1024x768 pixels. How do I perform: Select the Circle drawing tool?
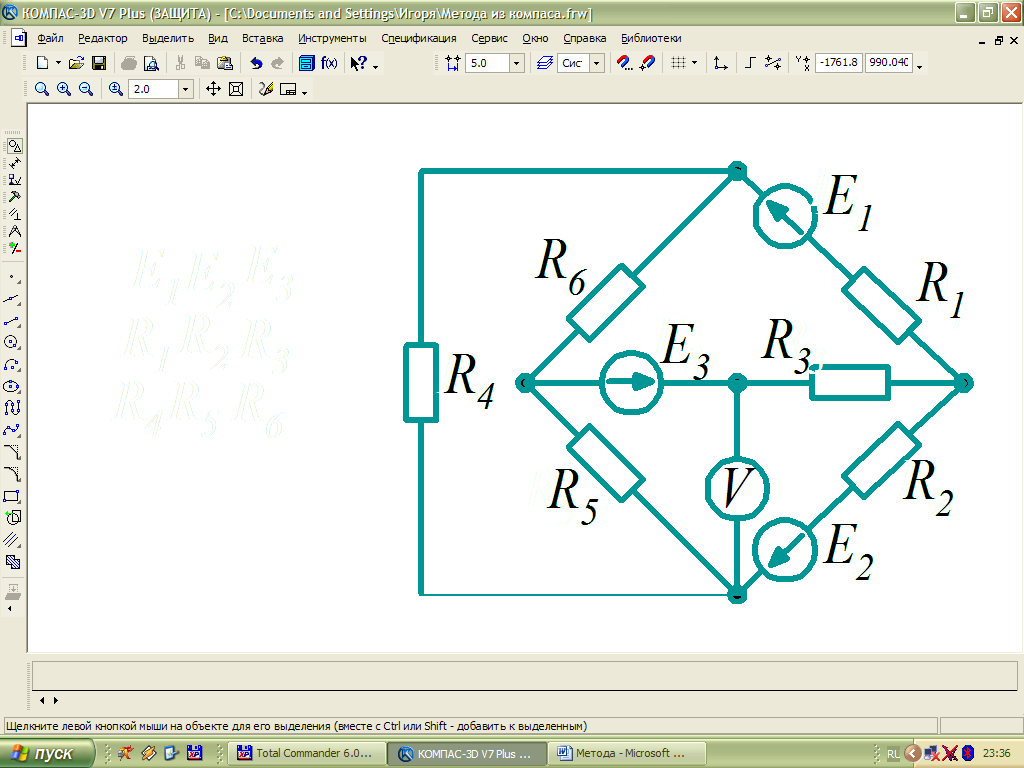(13, 342)
